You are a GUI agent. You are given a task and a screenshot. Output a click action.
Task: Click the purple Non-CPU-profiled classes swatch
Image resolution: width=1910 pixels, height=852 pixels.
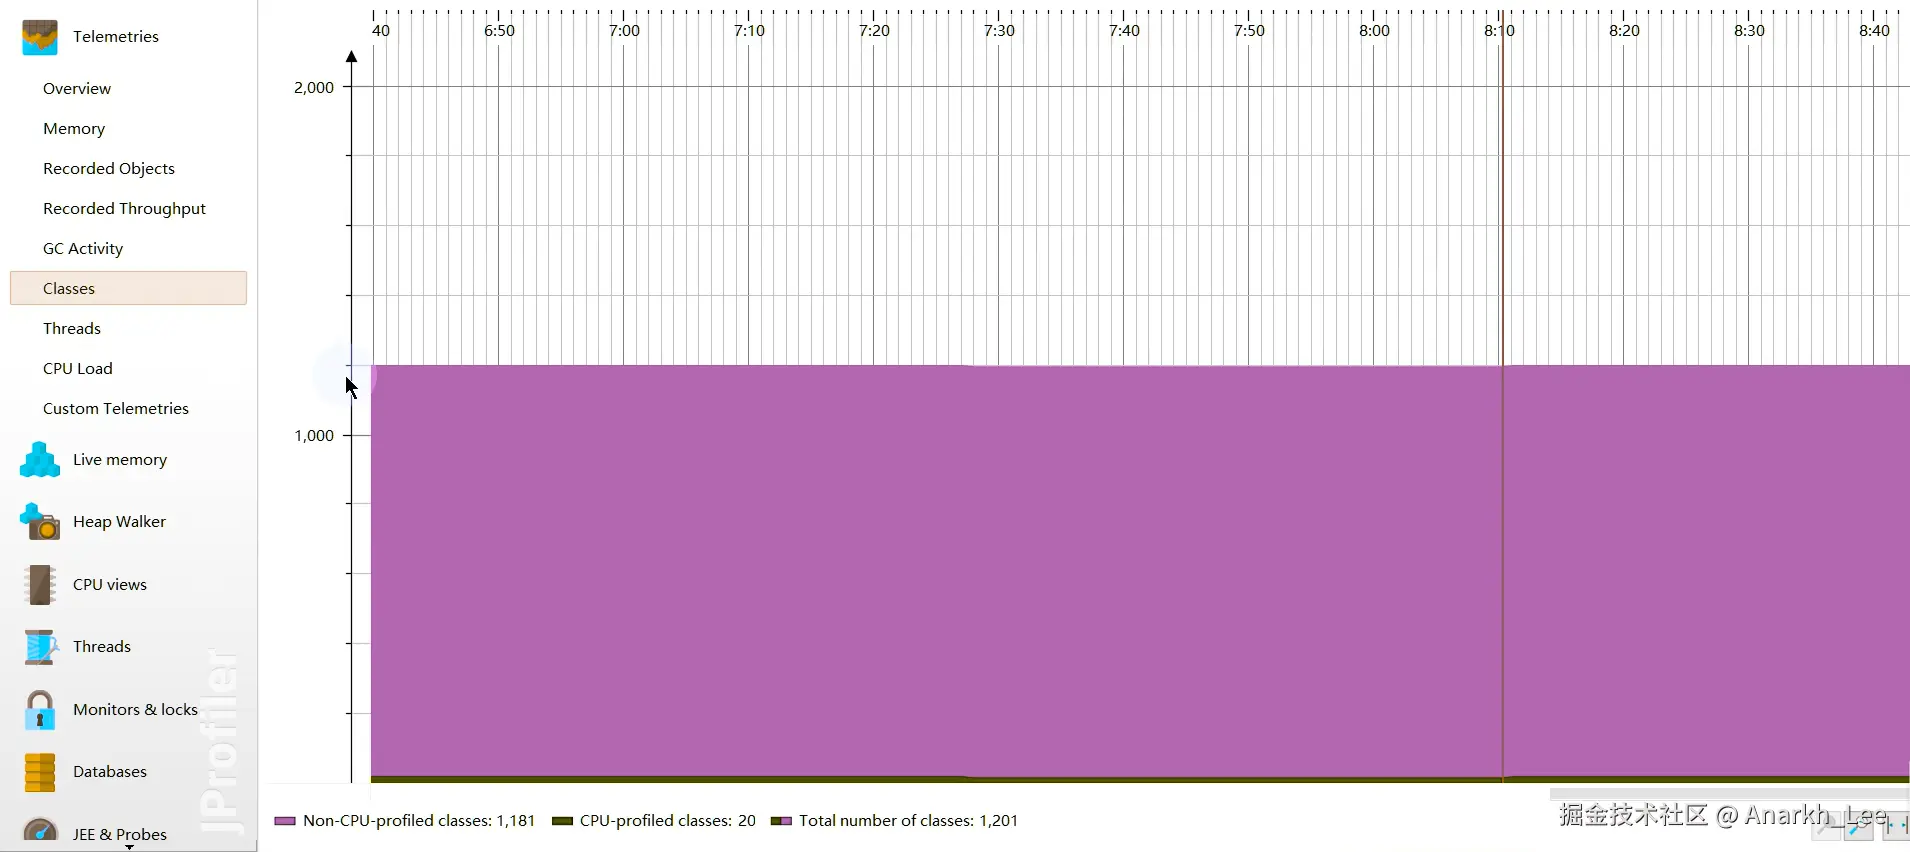coord(285,821)
